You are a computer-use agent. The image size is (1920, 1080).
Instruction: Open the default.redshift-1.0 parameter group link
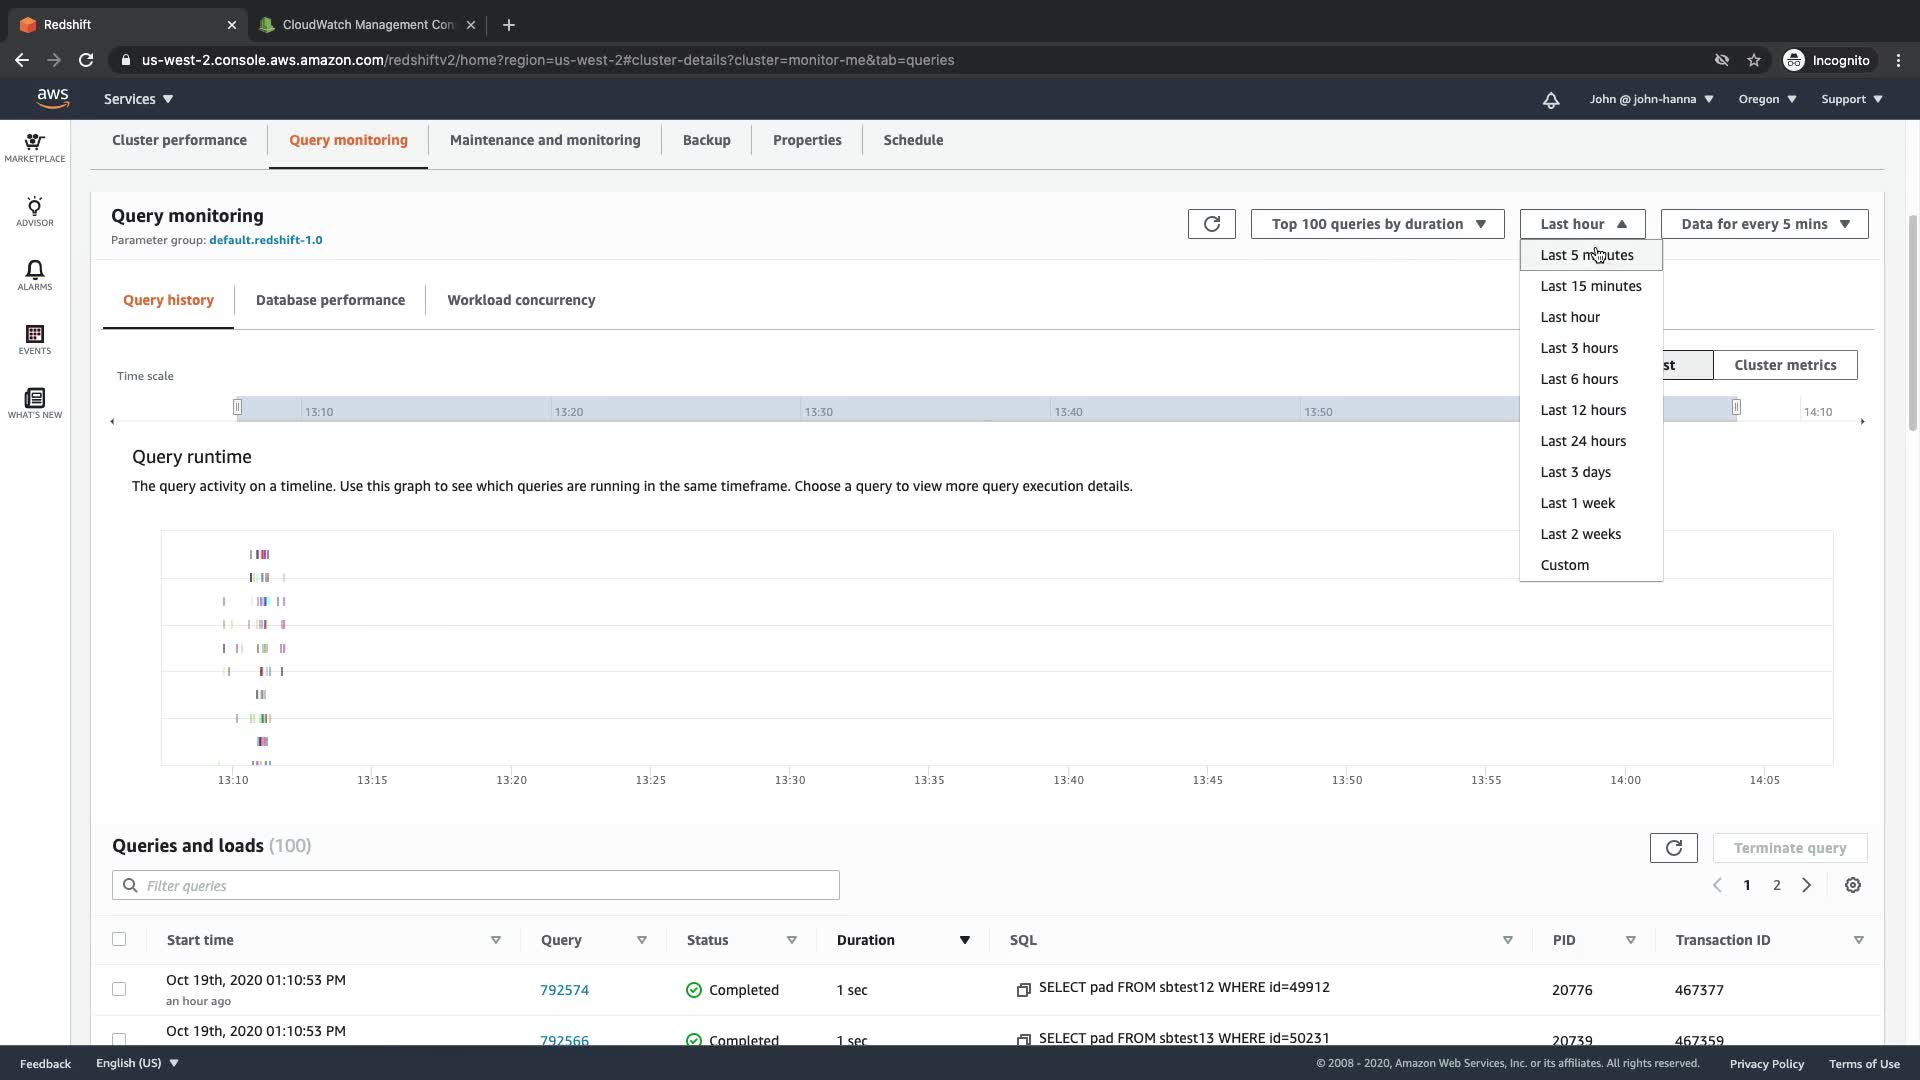tap(265, 240)
